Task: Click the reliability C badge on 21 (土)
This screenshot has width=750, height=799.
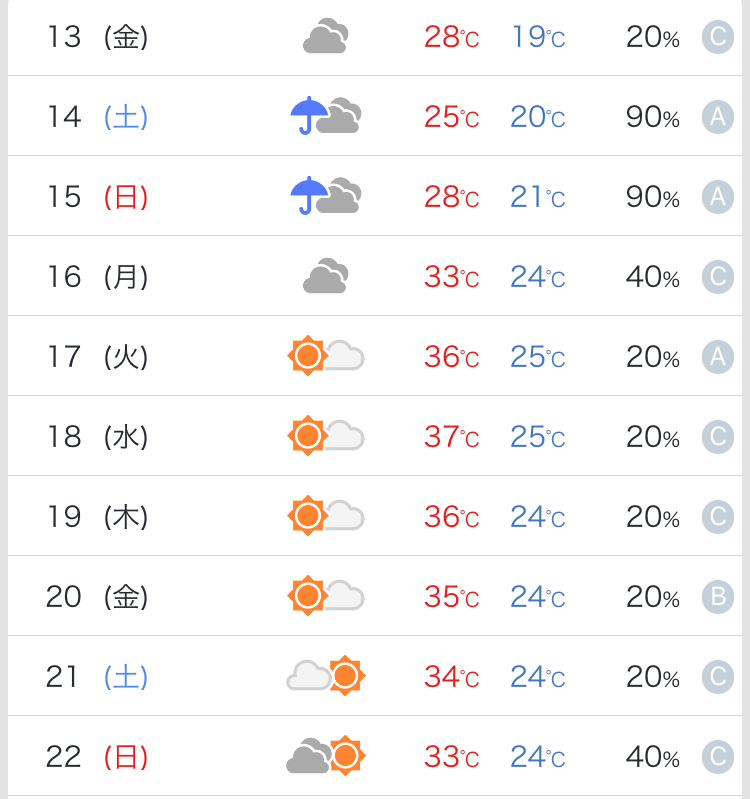Action: [x=717, y=677]
